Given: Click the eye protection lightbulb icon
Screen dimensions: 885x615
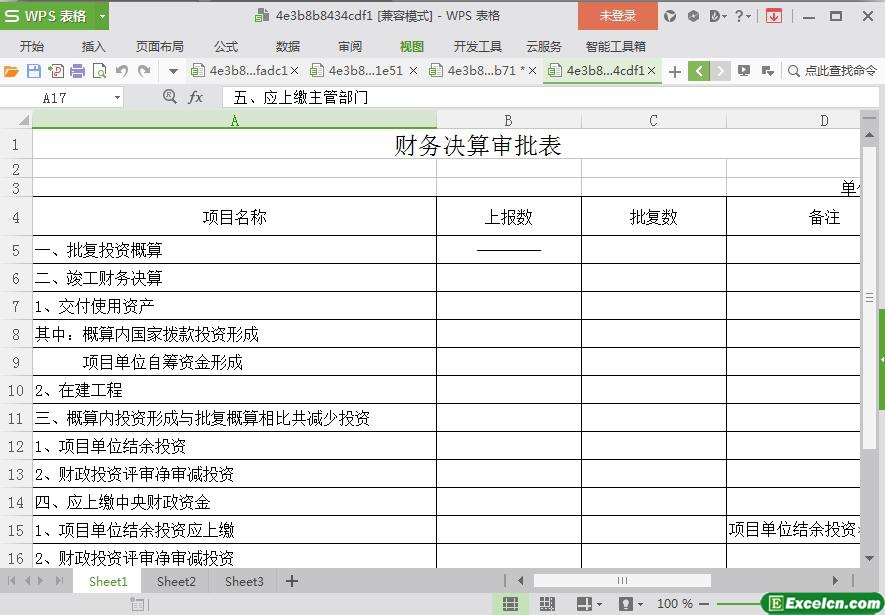Looking at the screenshot, I should [x=625, y=604].
